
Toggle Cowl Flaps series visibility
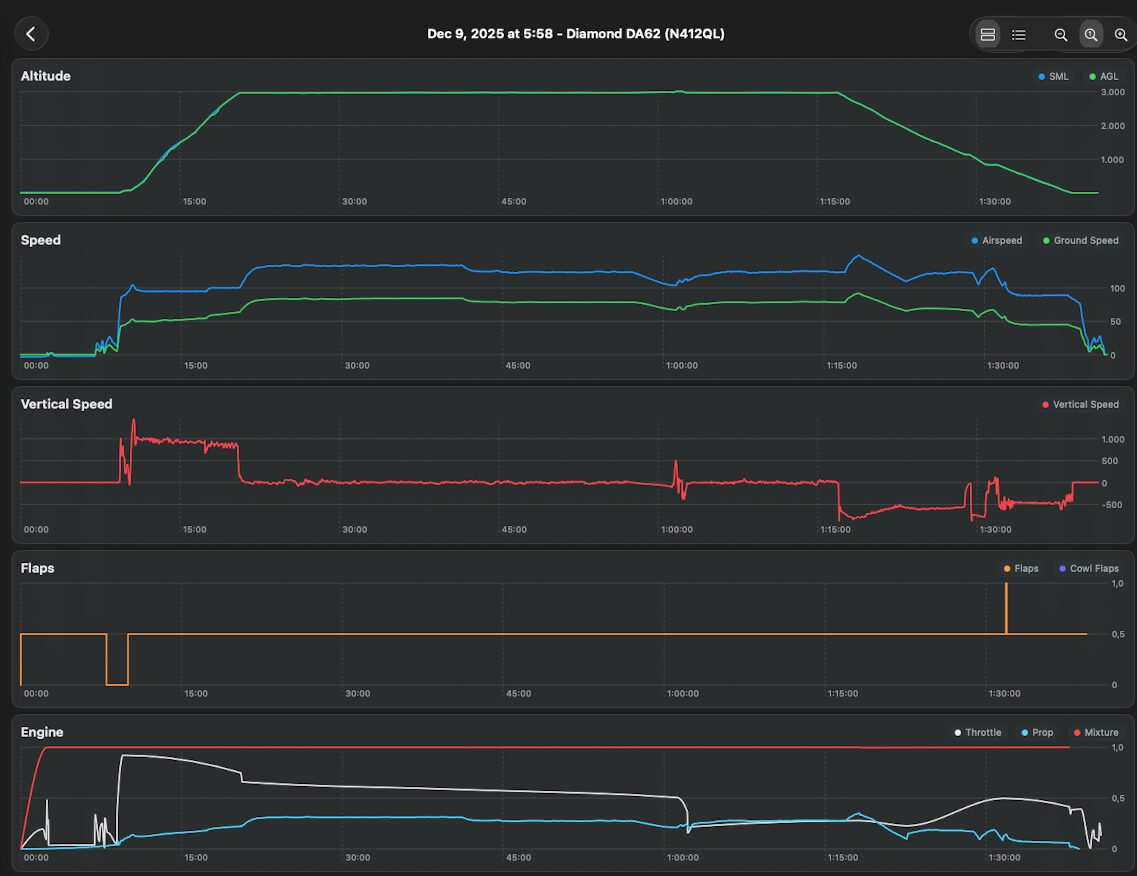pyautogui.click(x=1088, y=569)
